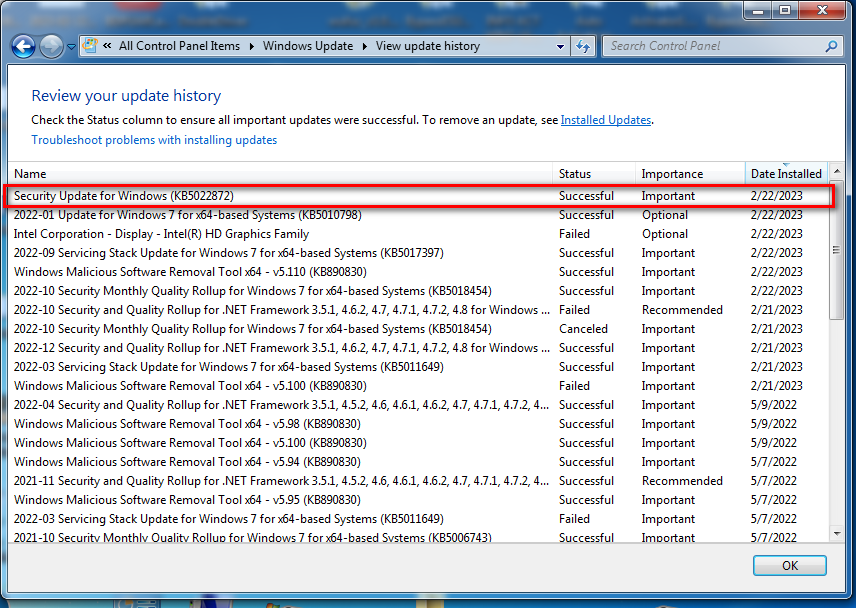Click the Back navigation arrow
The image size is (856, 608).
tap(23, 47)
